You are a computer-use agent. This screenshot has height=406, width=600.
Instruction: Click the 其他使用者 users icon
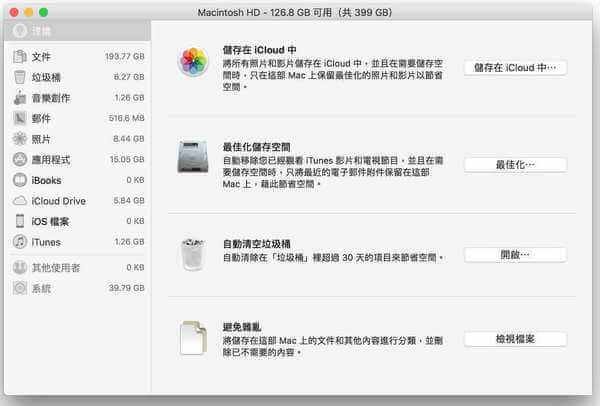point(20,267)
